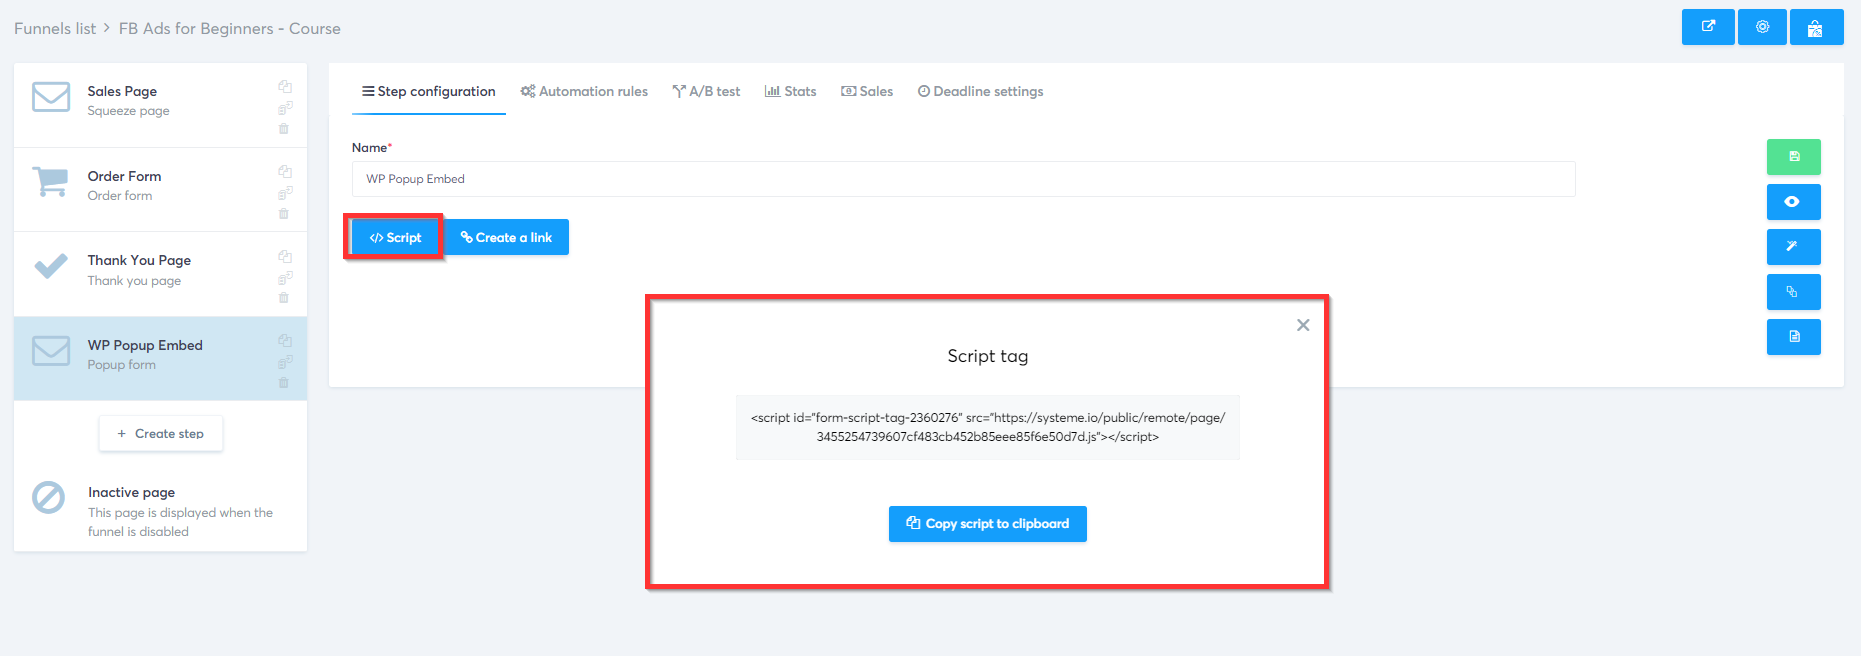Click Copy script to clipboard button
This screenshot has height=656, width=1861.
point(987,524)
